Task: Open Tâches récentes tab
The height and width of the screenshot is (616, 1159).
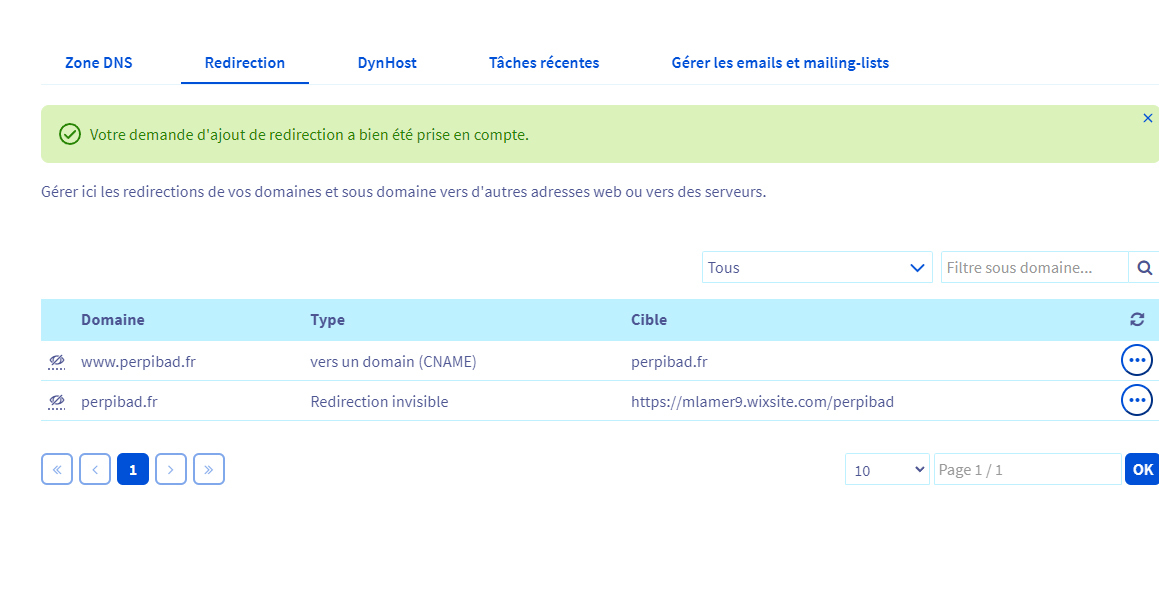Action: [x=544, y=63]
